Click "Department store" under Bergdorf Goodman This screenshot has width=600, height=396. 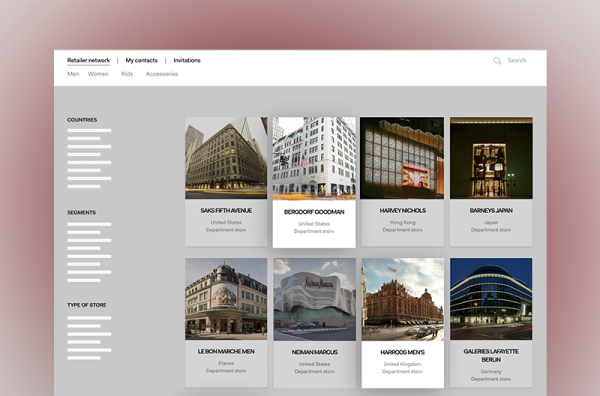pos(314,231)
